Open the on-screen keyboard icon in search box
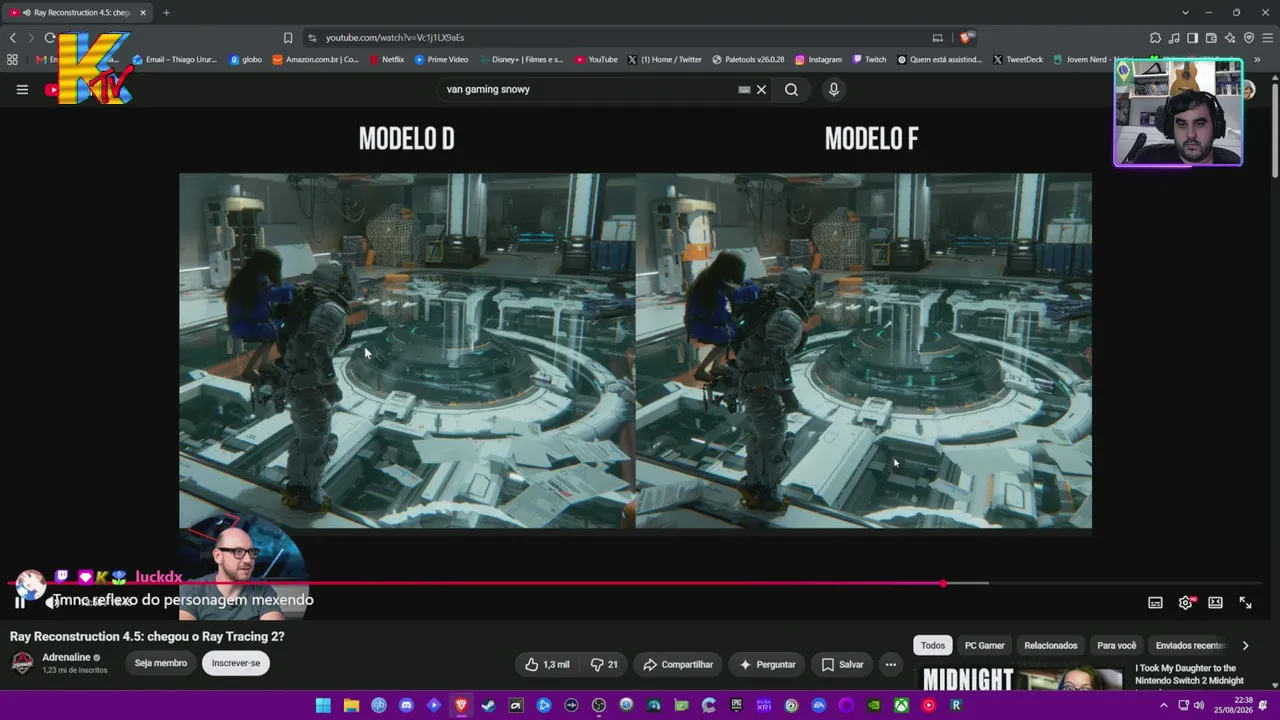Image resolution: width=1280 pixels, height=720 pixels. tap(744, 89)
